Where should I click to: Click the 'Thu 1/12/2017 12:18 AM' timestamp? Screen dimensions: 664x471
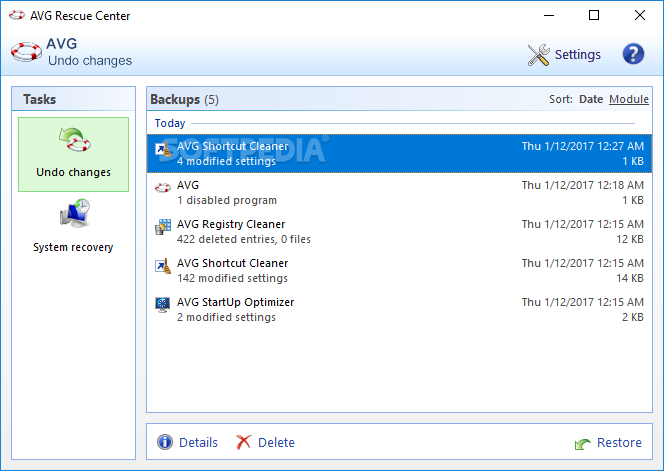click(583, 185)
